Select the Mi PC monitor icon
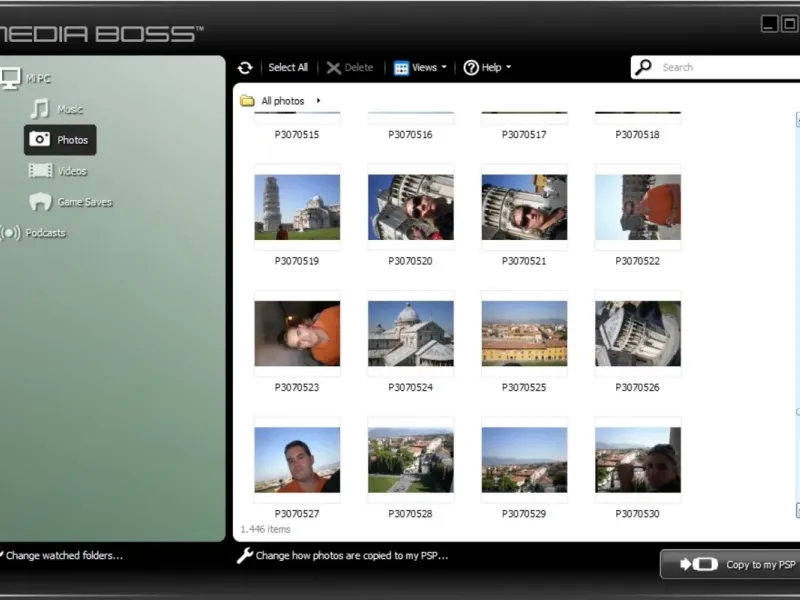The width and height of the screenshot is (800, 600). (x=10, y=79)
